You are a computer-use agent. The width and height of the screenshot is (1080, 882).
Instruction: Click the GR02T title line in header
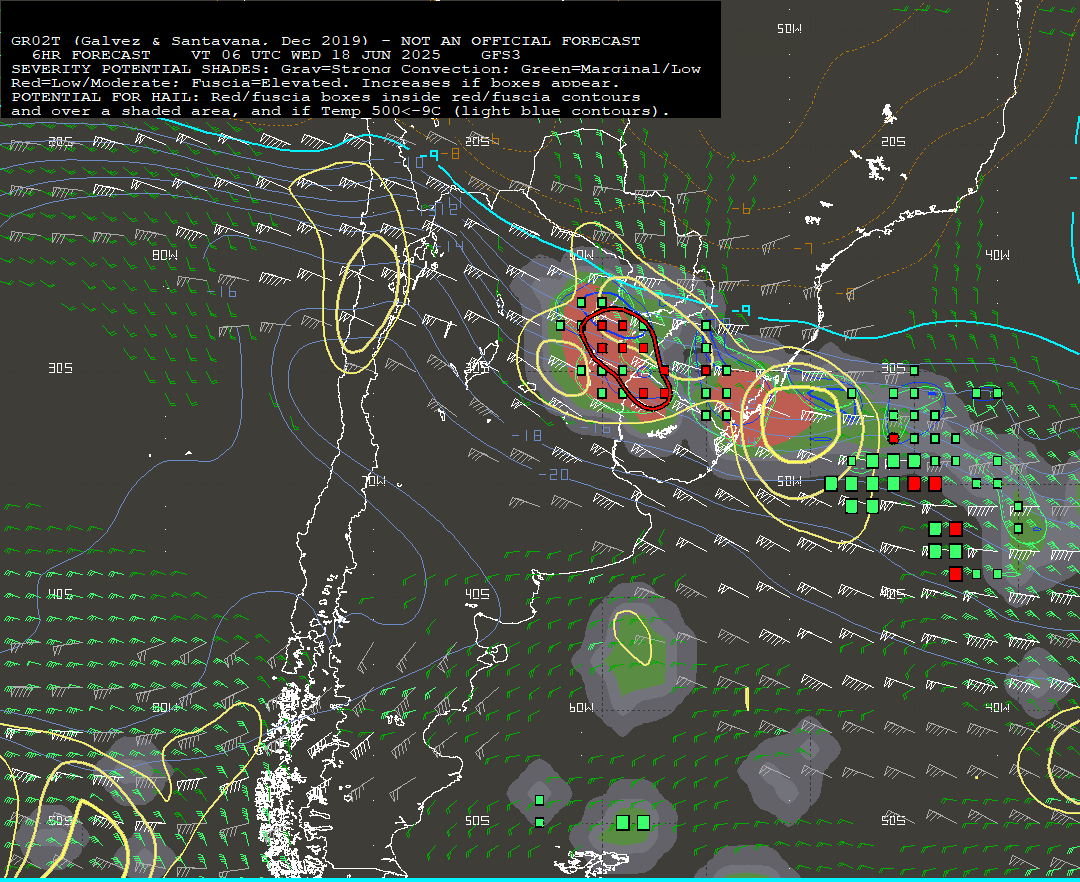click(x=326, y=41)
